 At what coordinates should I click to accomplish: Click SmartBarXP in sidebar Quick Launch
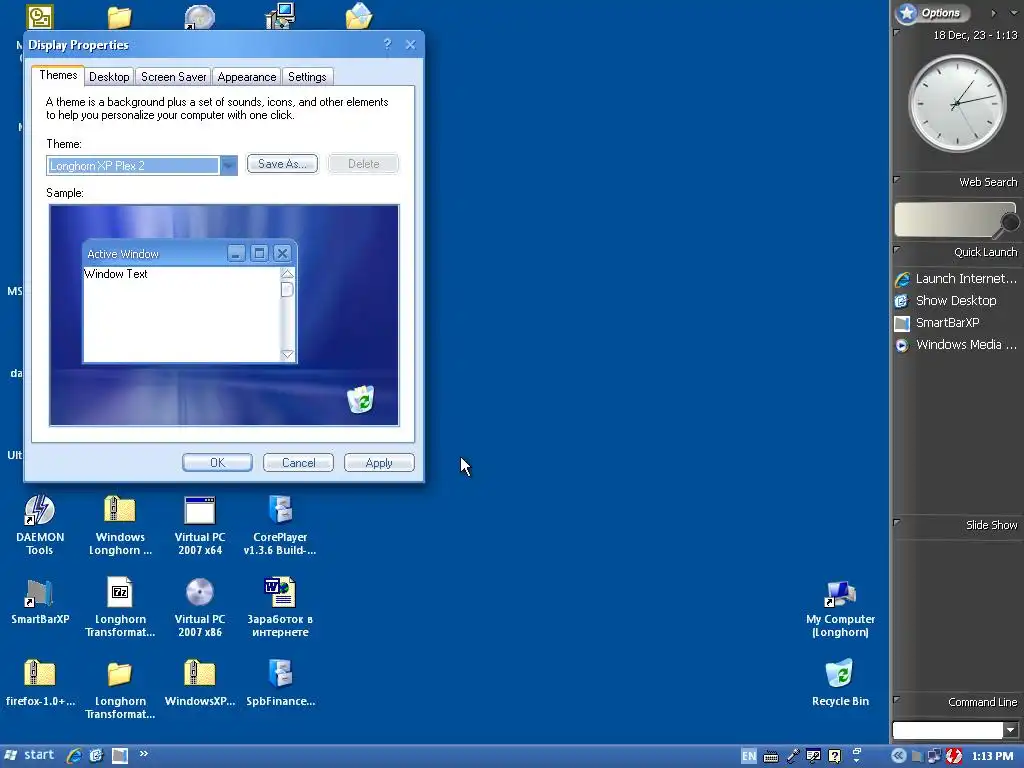pos(937,323)
